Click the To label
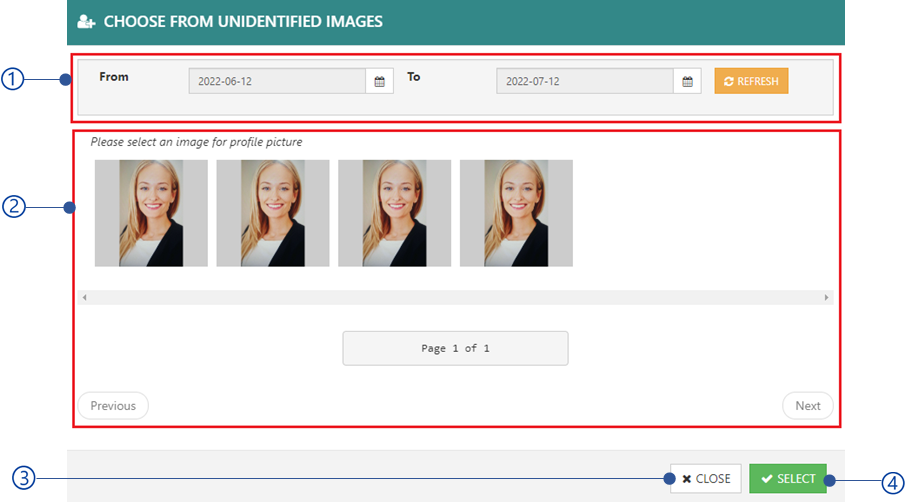 [414, 77]
